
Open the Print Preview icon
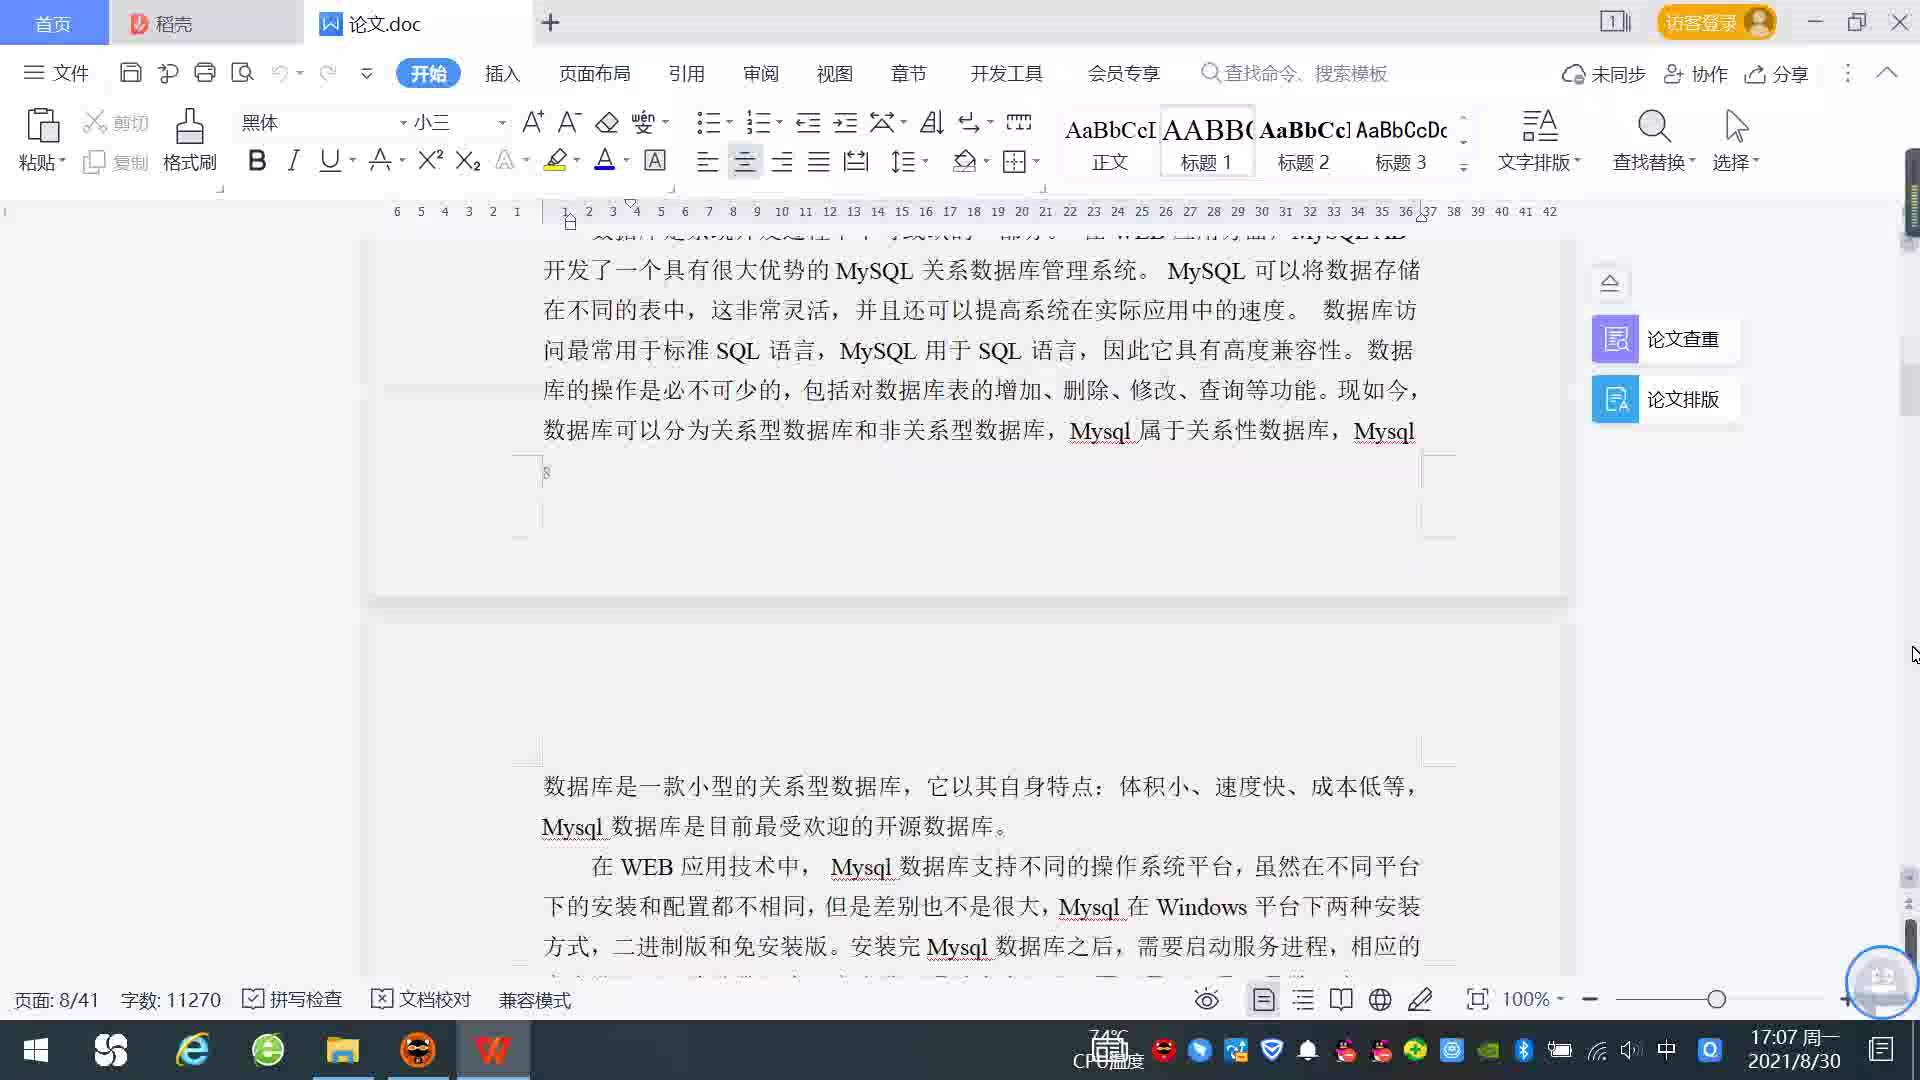point(242,73)
